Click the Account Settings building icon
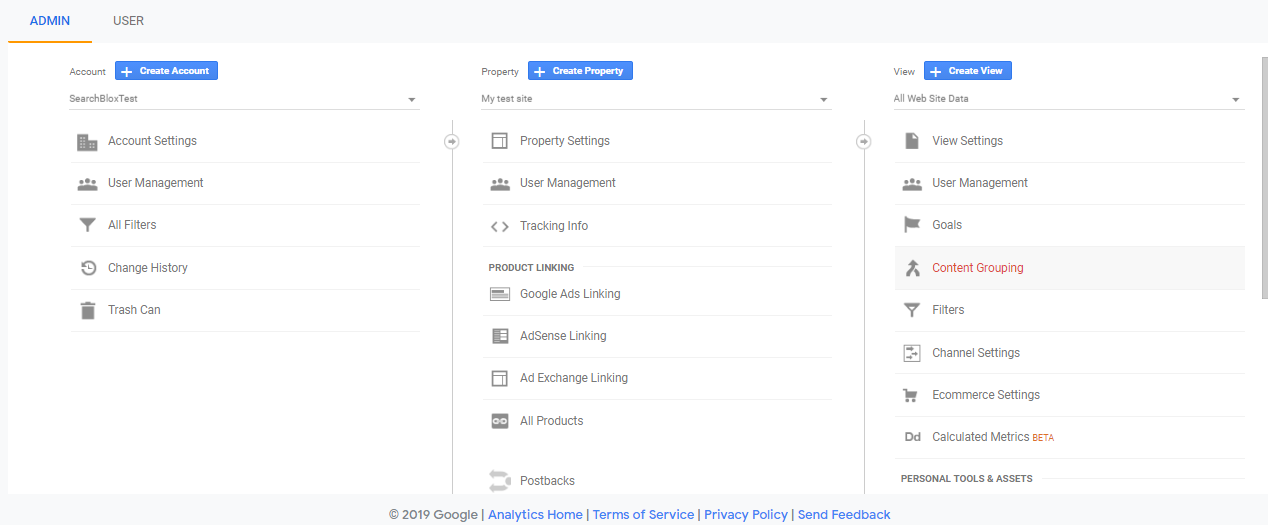 [x=88, y=141]
